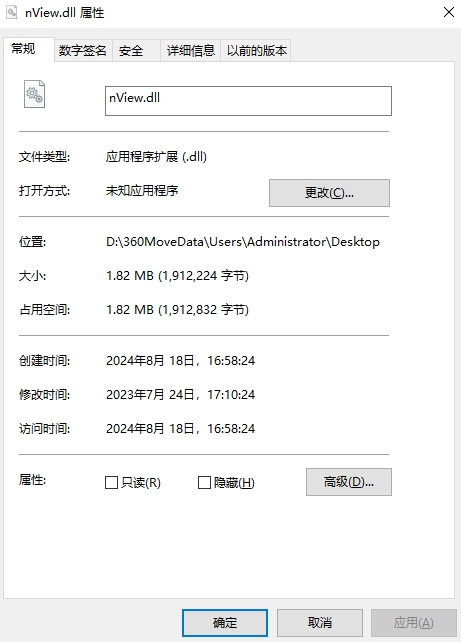461x642 pixels.
Task: Switch to the 详细信息 tab
Action: click(x=191, y=51)
